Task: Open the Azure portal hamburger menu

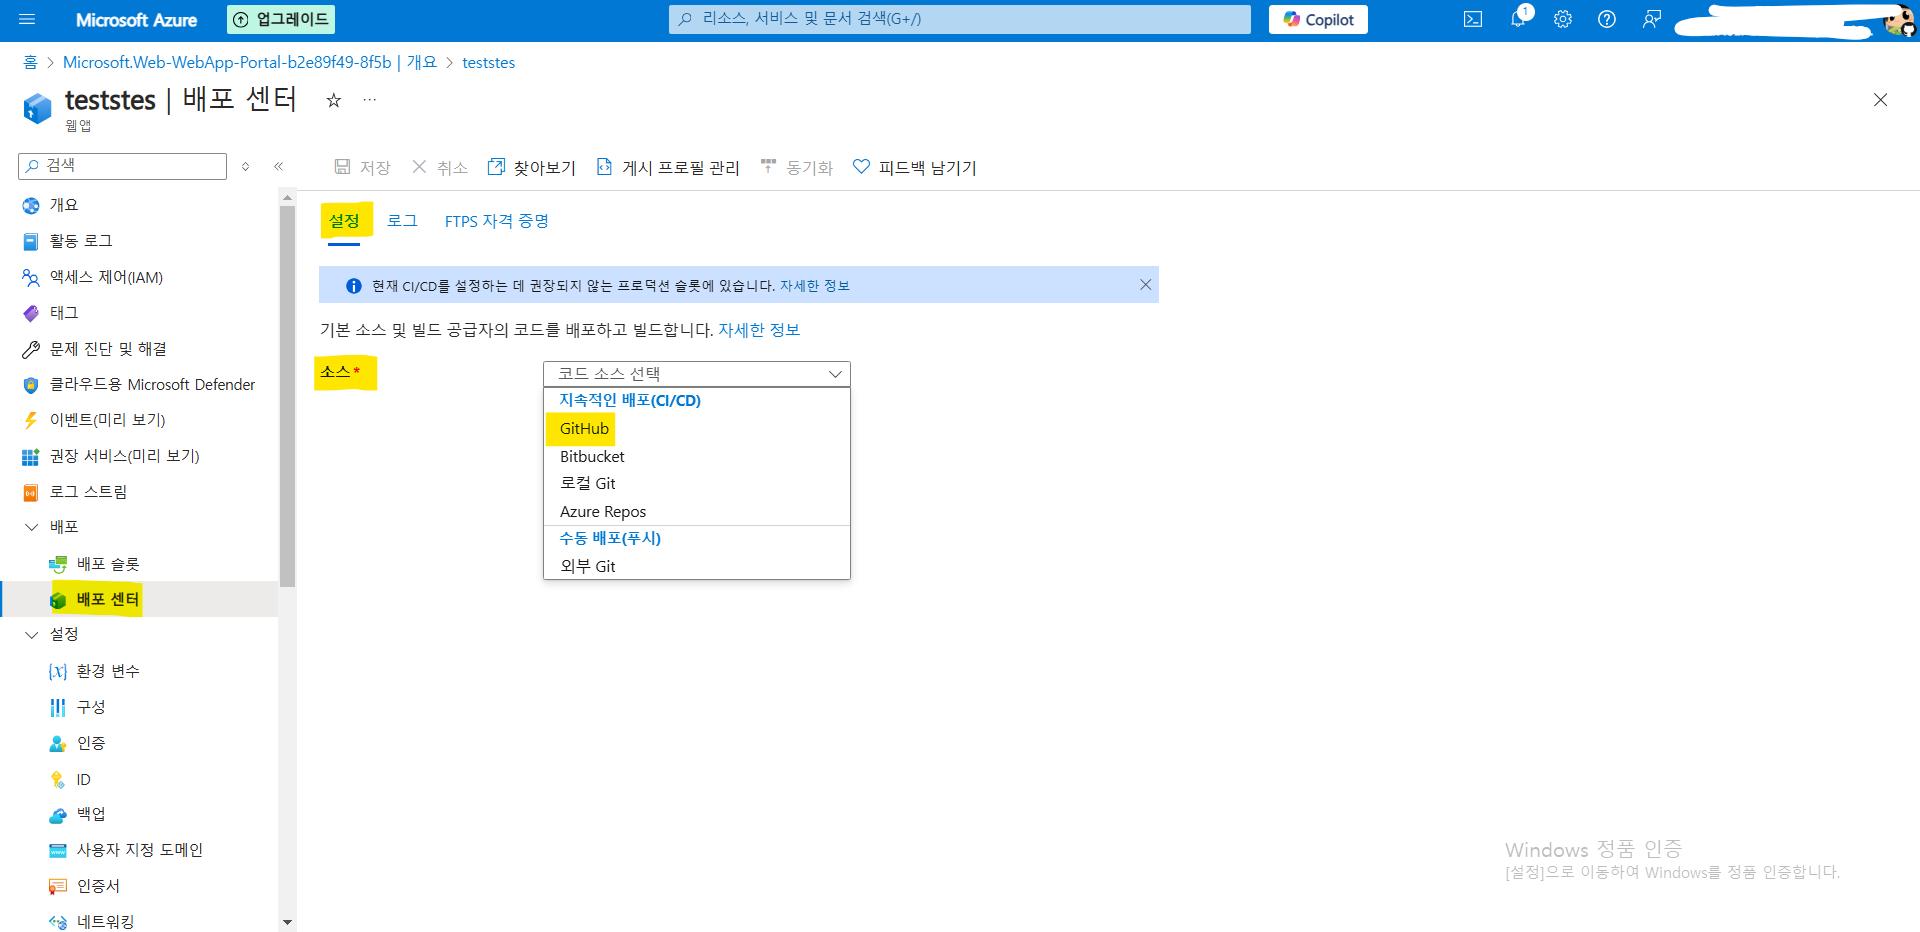Action: pyautogui.click(x=27, y=19)
